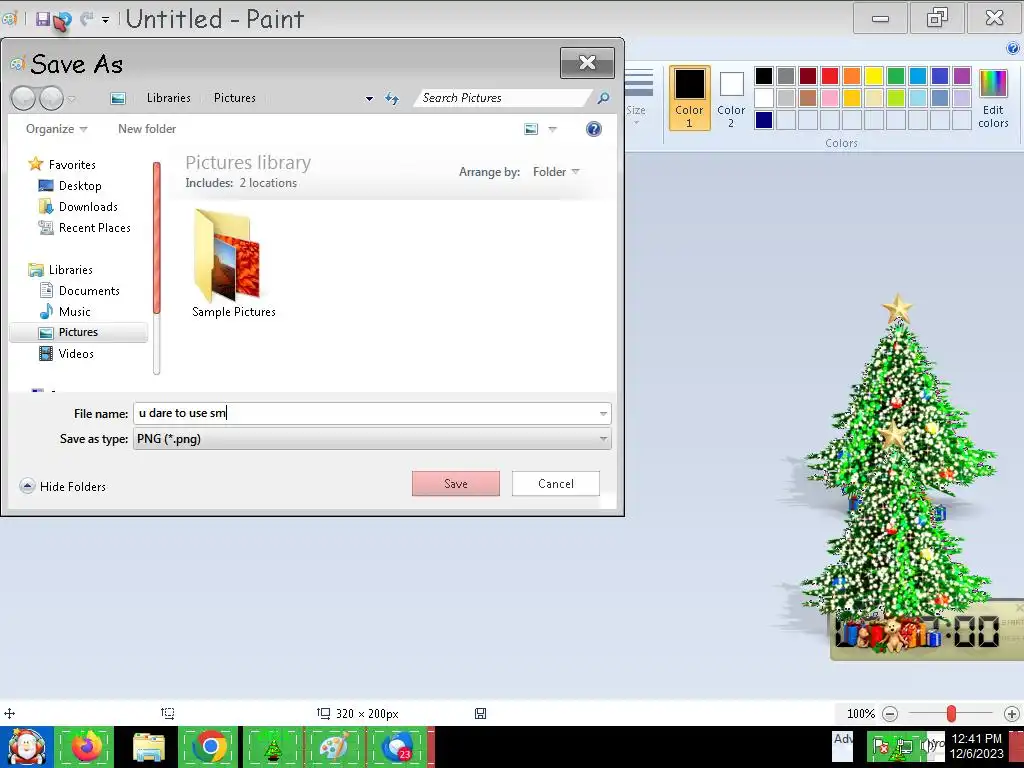1024x768 pixels.
Task: Select the Sample Pictures folder
Action: coord(233,263)
